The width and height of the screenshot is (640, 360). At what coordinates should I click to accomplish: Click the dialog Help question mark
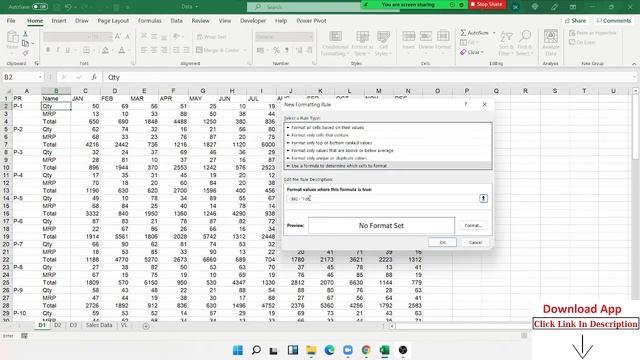point(466,104)
